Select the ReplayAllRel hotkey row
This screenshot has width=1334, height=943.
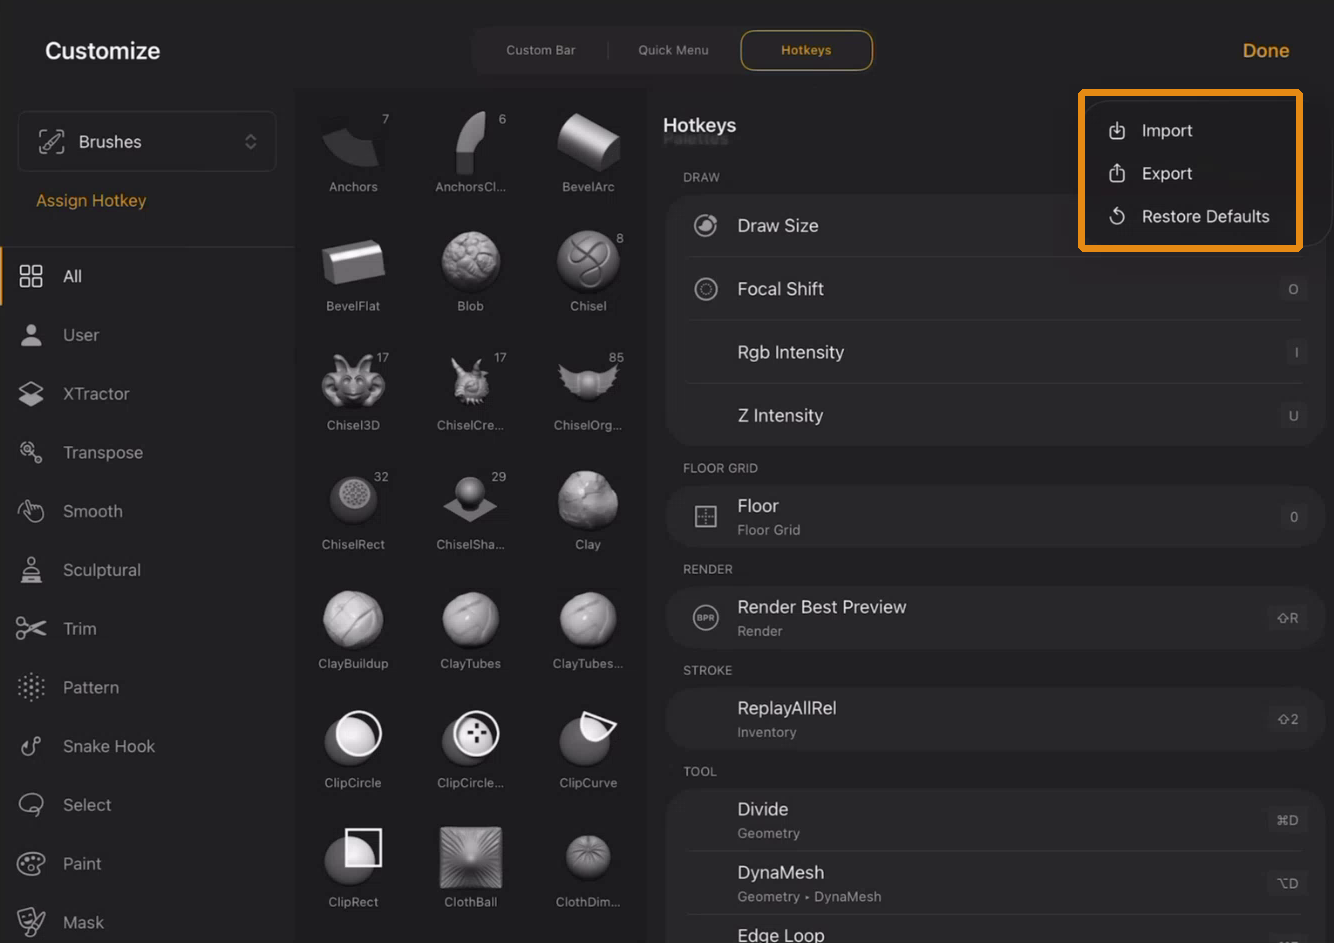995,719
